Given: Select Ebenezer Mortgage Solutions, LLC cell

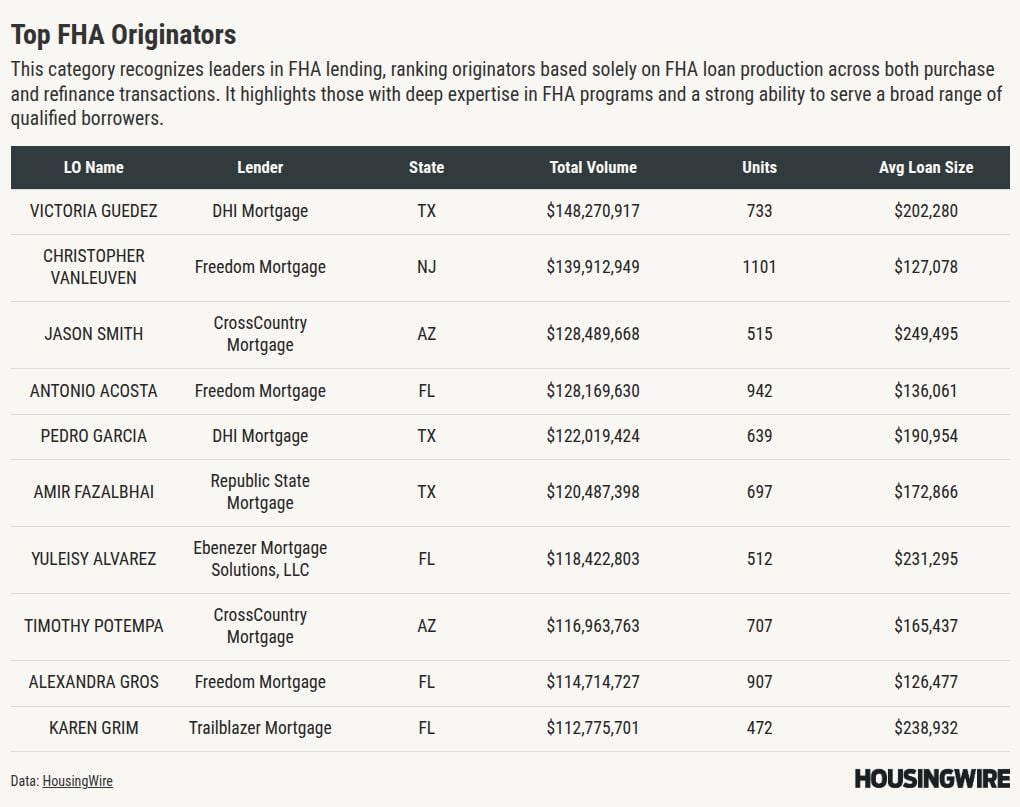Looking at the screenshot, I should pos(260,559).
